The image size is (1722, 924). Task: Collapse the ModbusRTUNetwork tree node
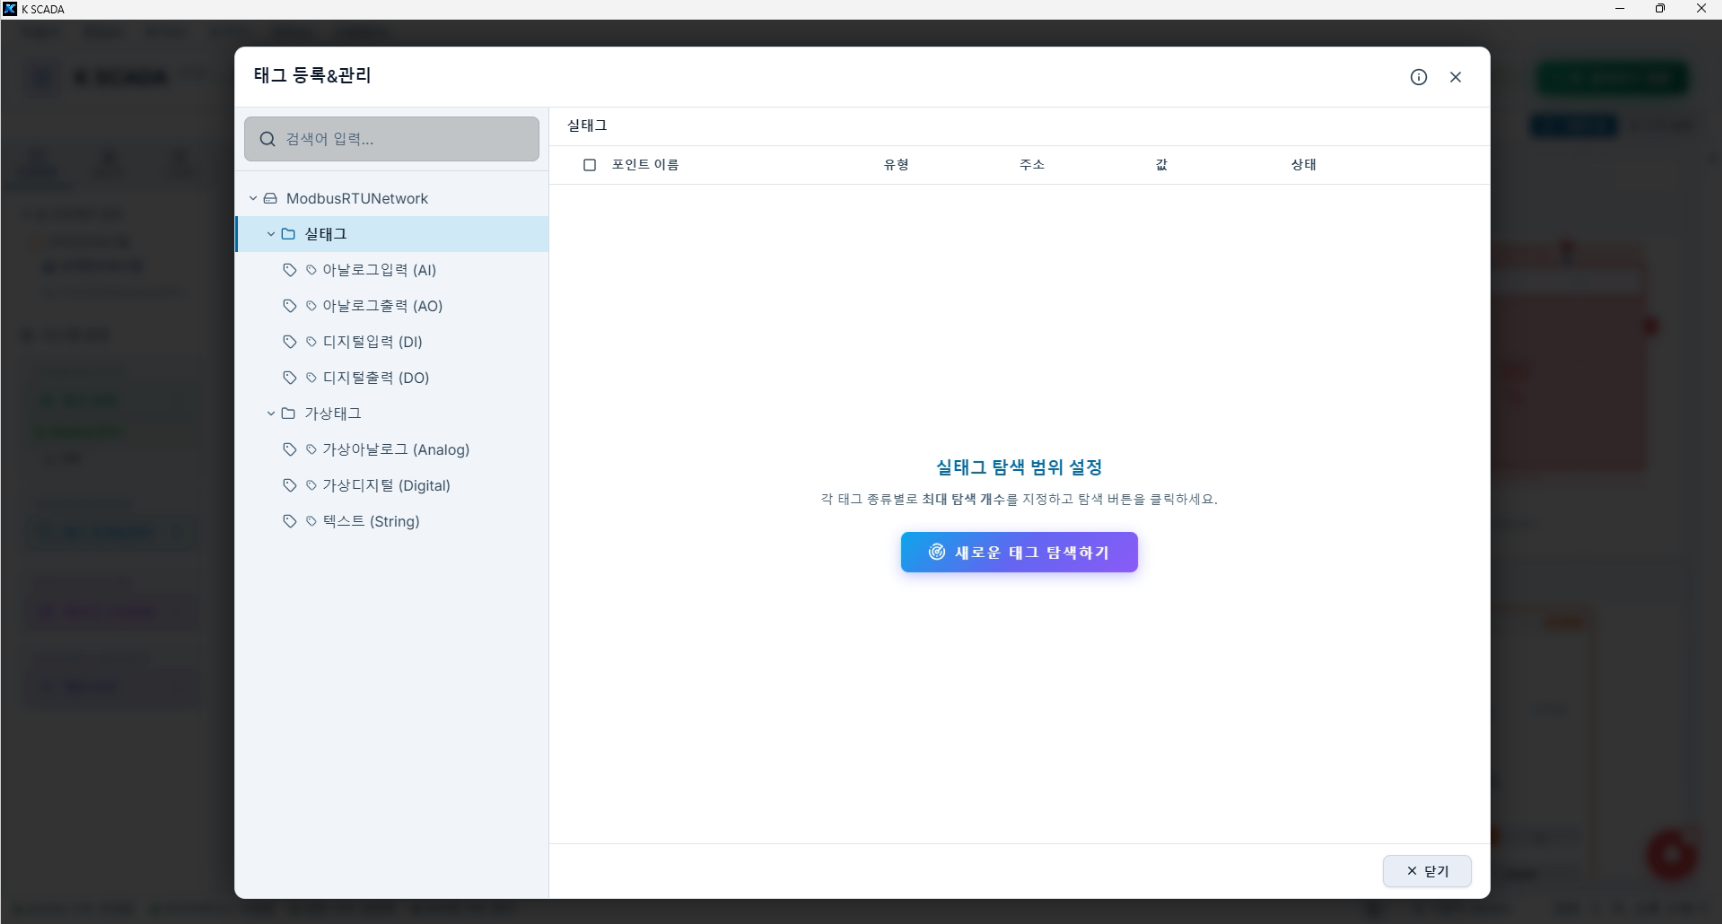(x=252, y=198)
